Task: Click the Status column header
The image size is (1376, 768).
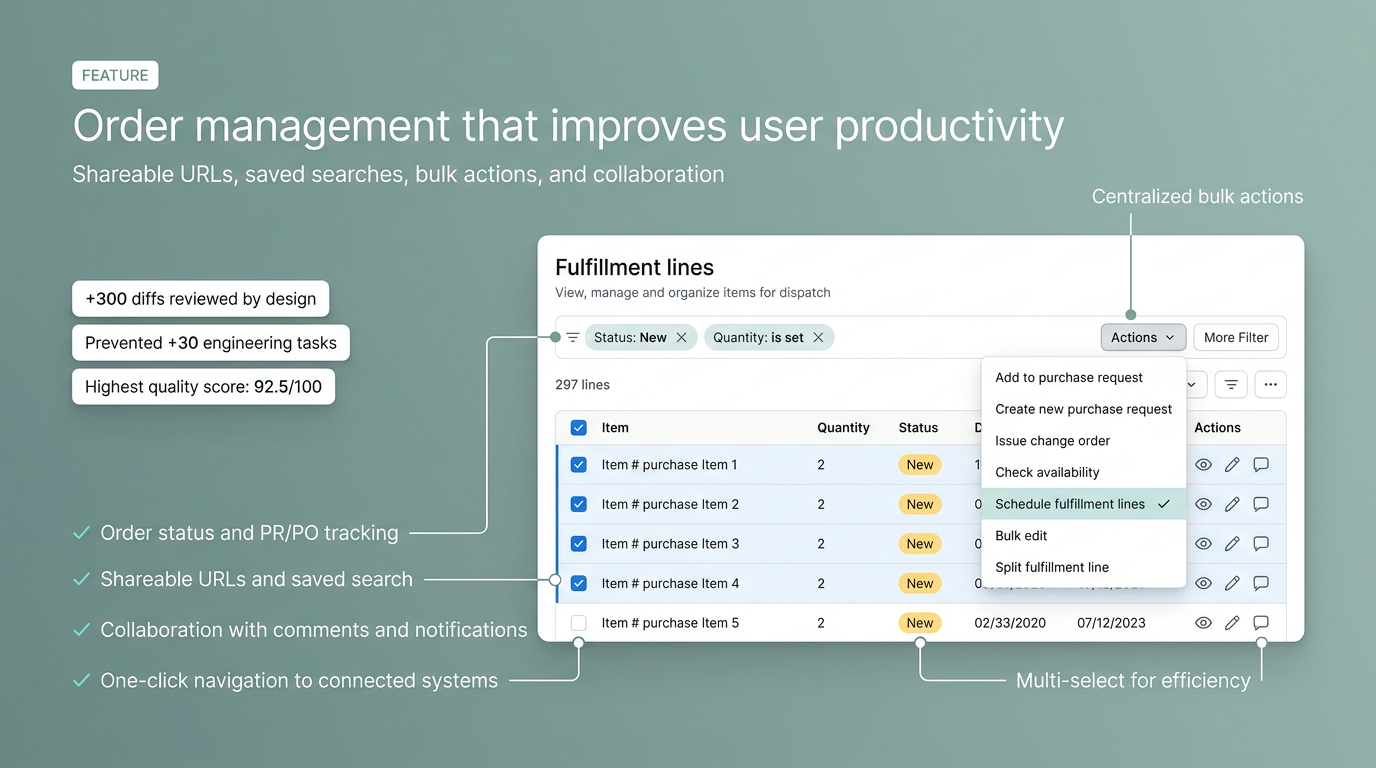Action: coord(918,428)
